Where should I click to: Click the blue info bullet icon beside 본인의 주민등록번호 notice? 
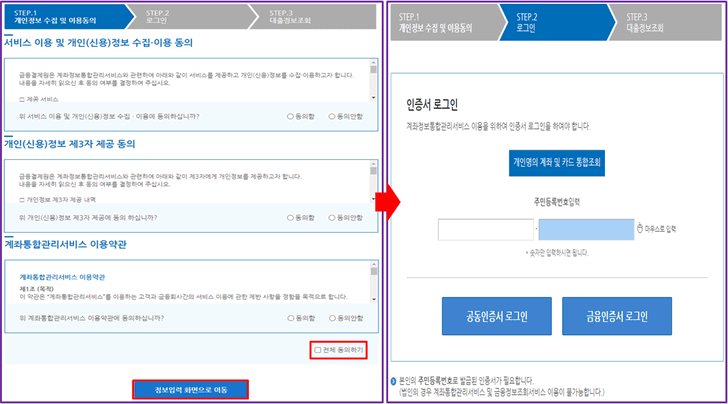click(394, 381)
